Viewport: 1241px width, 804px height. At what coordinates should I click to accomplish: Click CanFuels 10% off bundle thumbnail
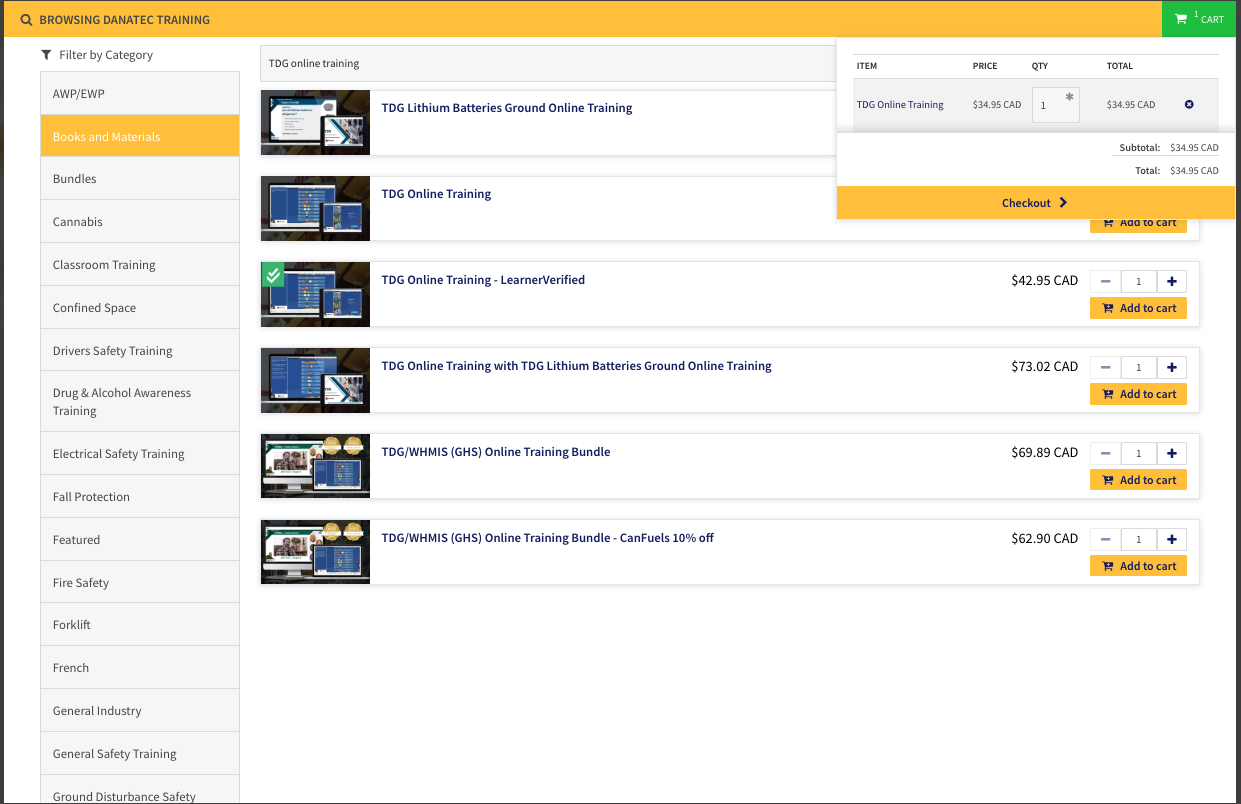(315, 553)
